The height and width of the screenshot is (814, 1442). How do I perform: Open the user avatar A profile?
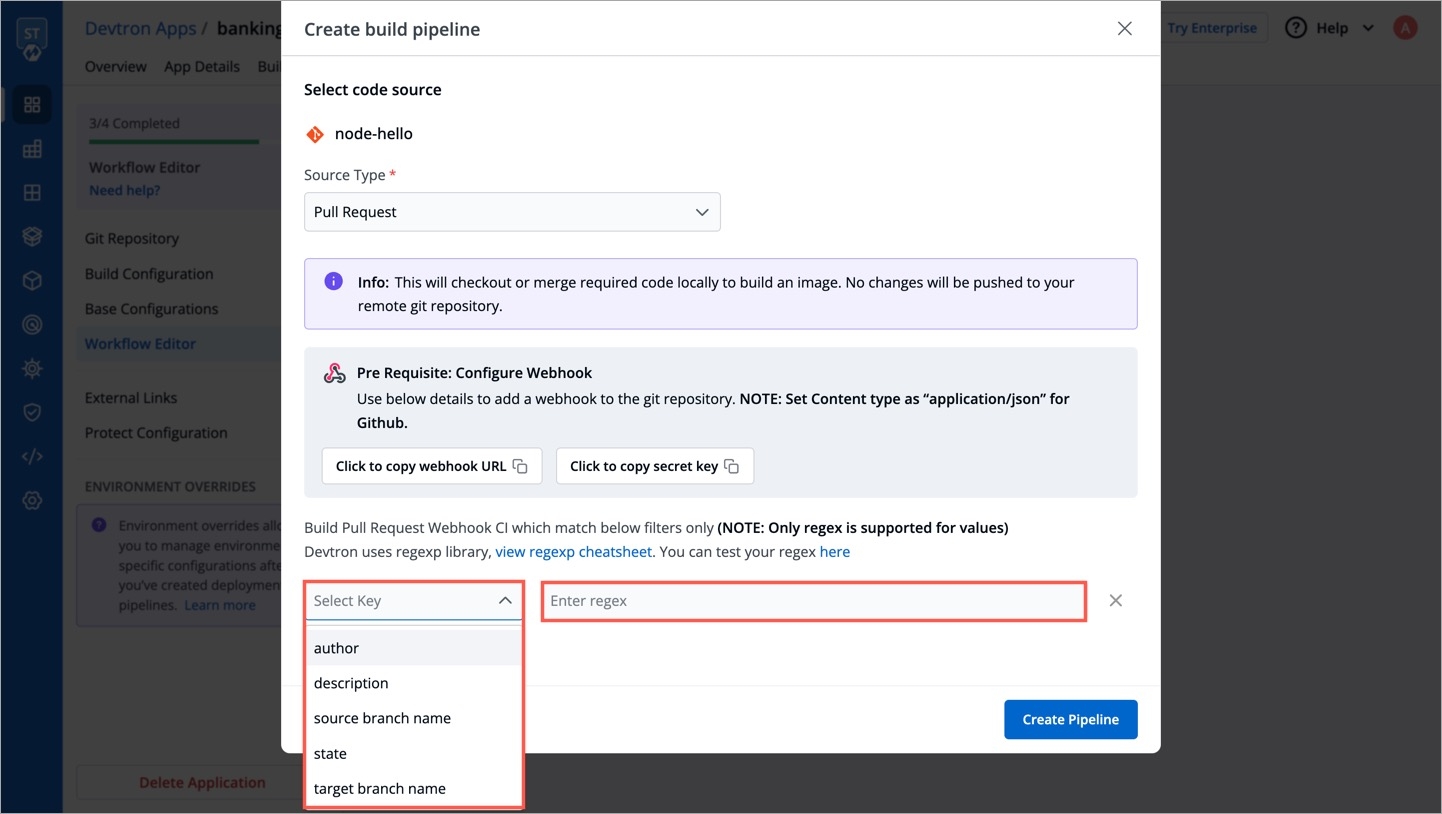[1405, 28]
